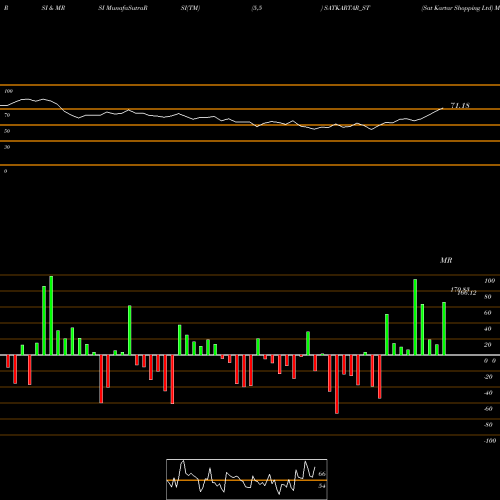
Task: Click the value 54 in mini chart
Action: coord(322,486)
